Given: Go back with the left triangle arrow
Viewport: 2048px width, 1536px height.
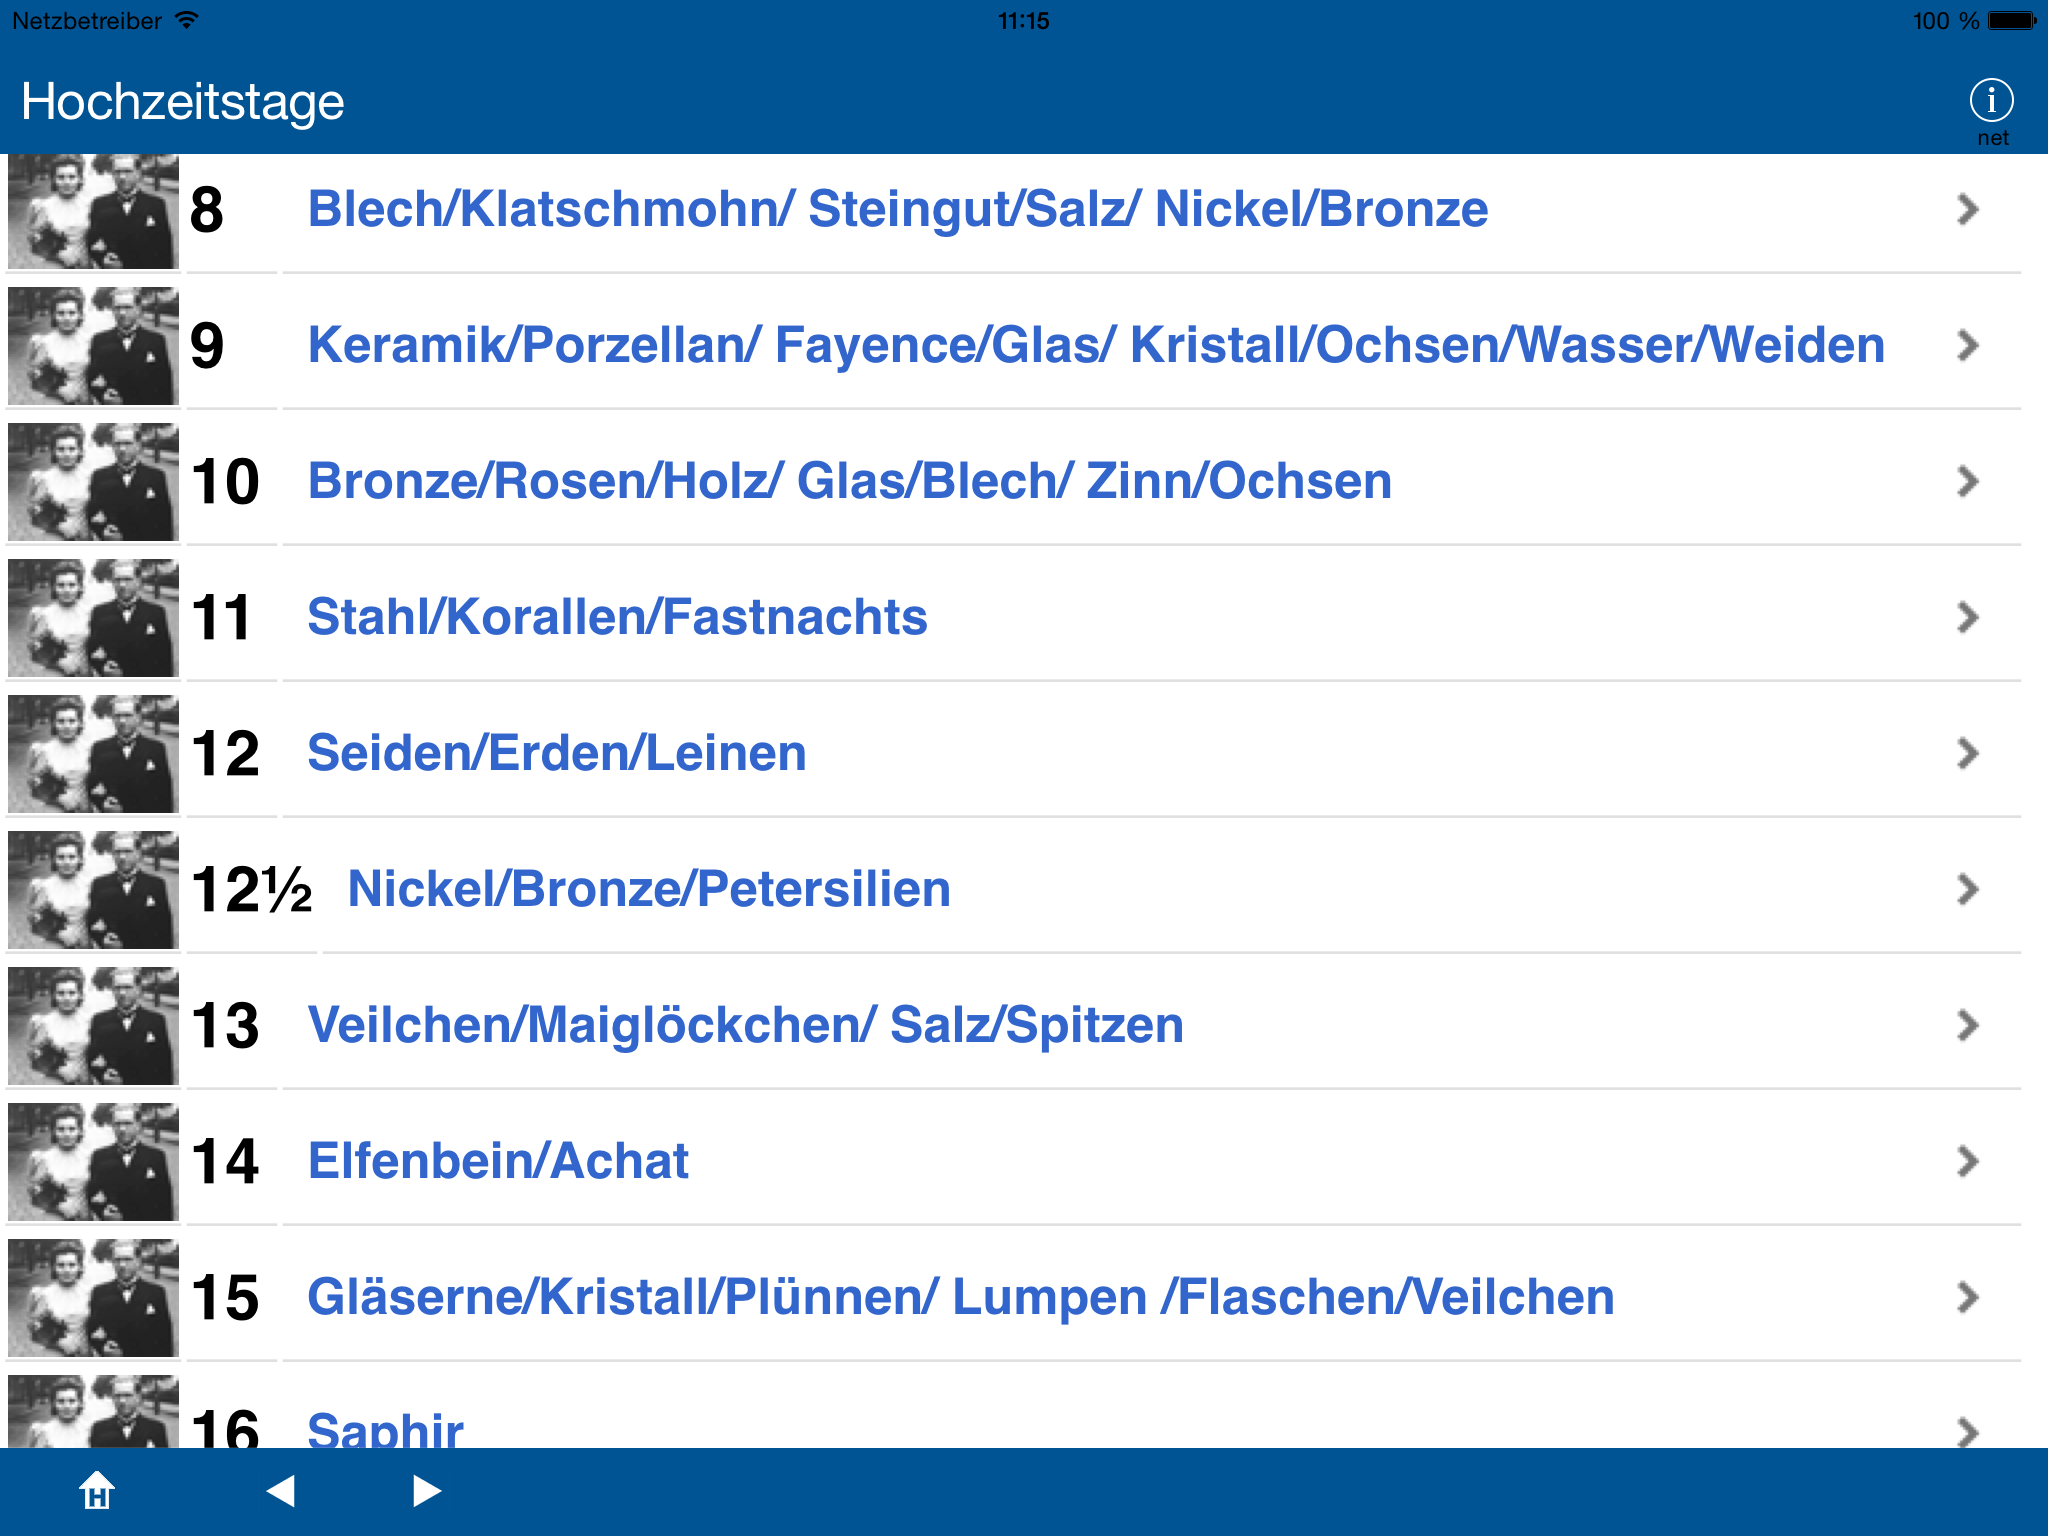Looking at the screenshot, I should click(x=281, y=1490).
